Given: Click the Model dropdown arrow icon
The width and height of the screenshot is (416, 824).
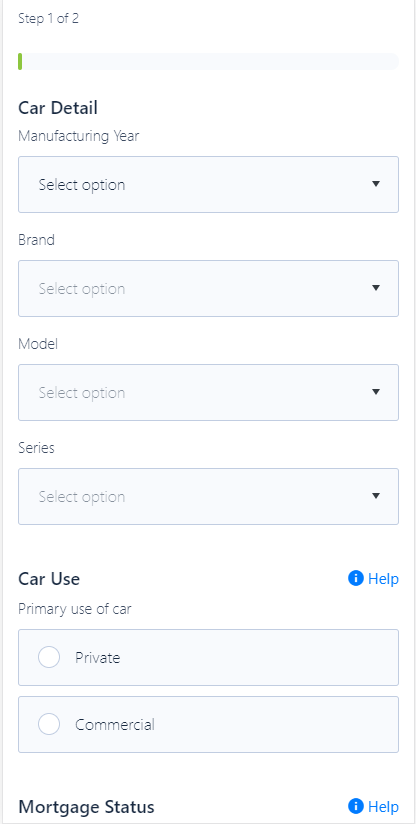Looking at the screenshot, I should click(376, 392).
